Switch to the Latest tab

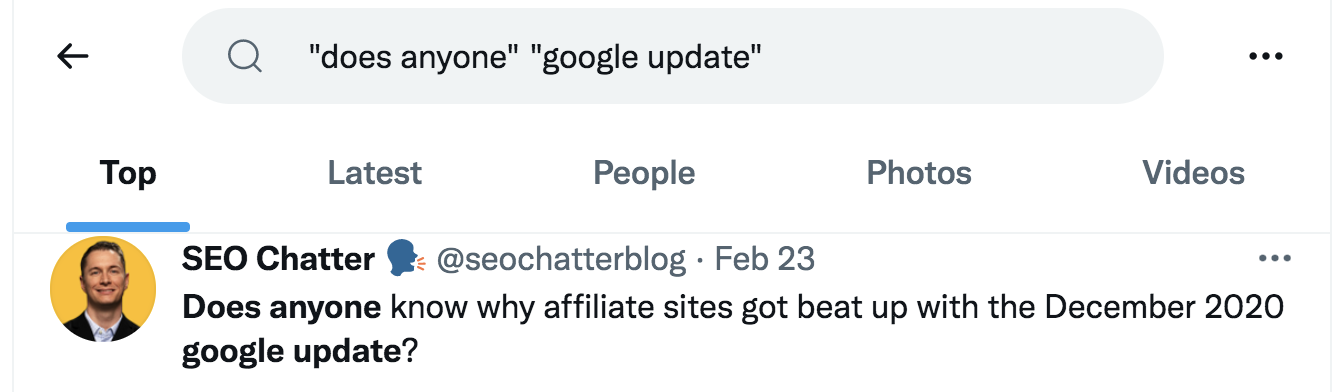(375, 173)
